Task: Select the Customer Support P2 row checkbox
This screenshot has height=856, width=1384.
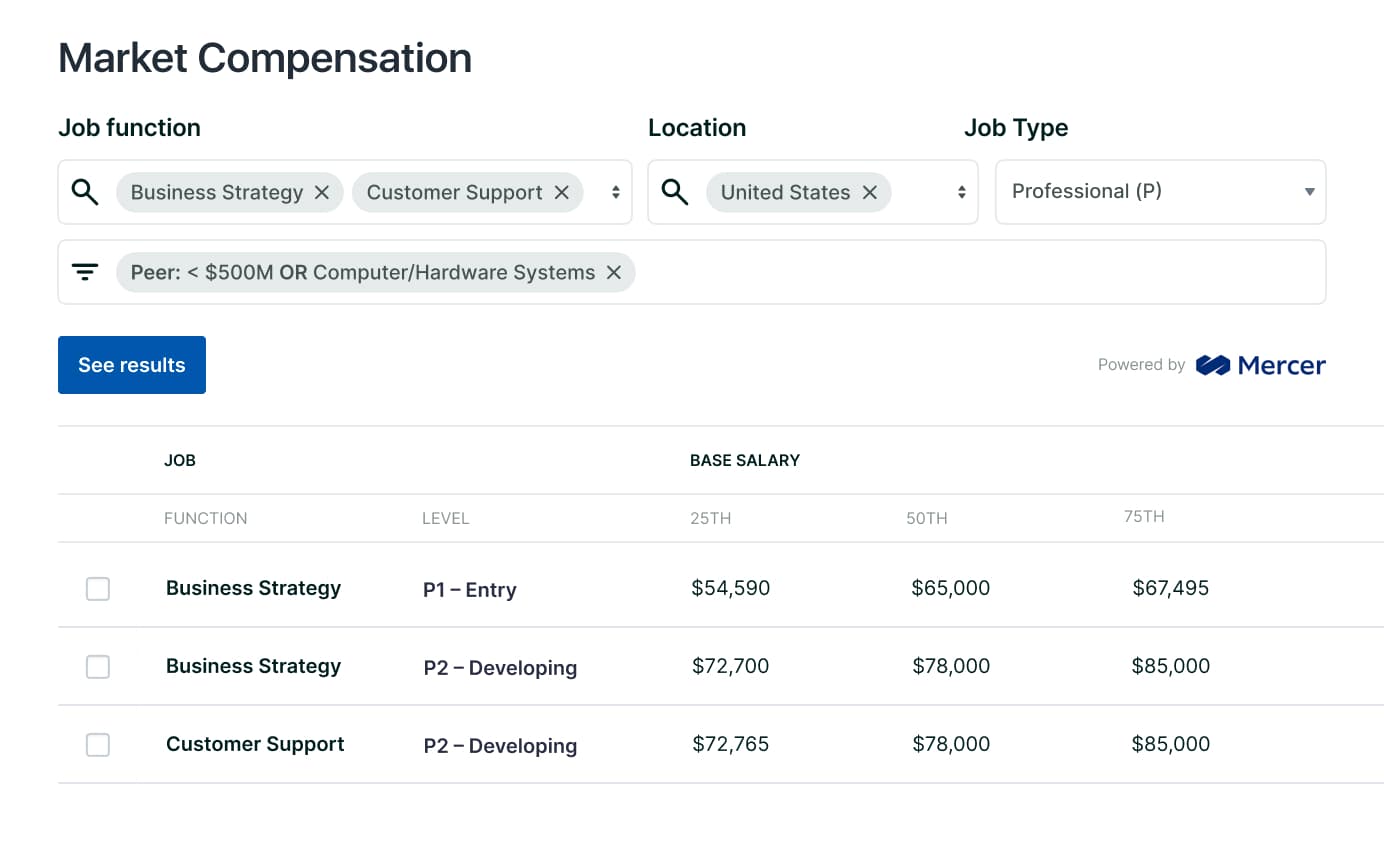Action: point(98,745)
